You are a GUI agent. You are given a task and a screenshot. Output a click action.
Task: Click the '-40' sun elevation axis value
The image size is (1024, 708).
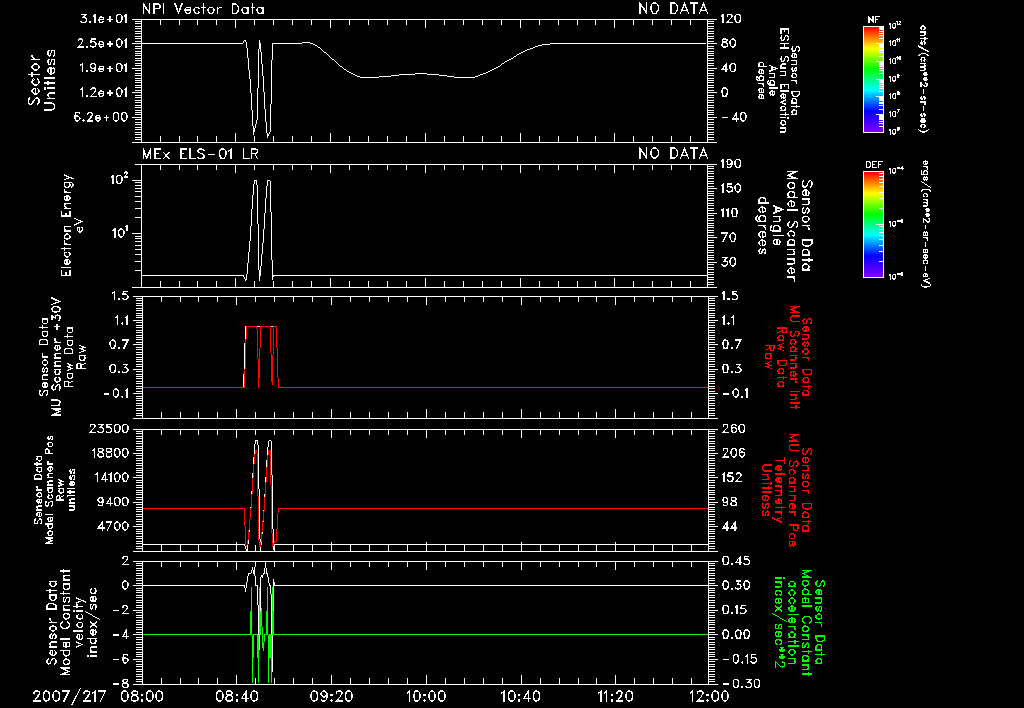tap(734, 118)
